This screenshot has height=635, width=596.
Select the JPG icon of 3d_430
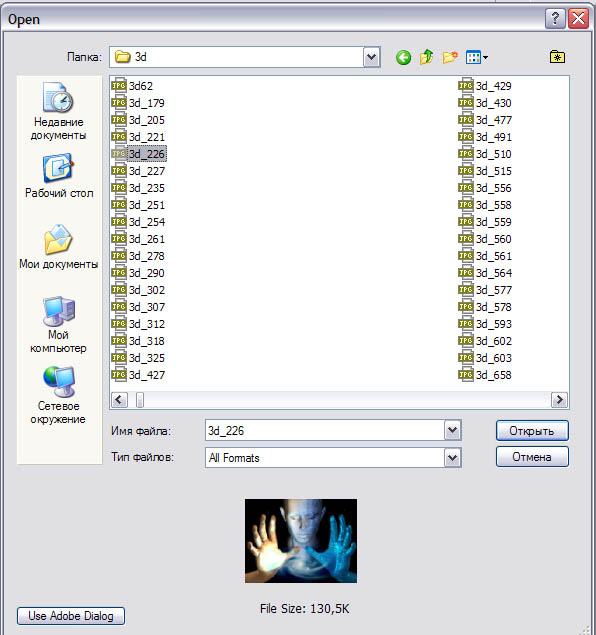click(466, 102)
